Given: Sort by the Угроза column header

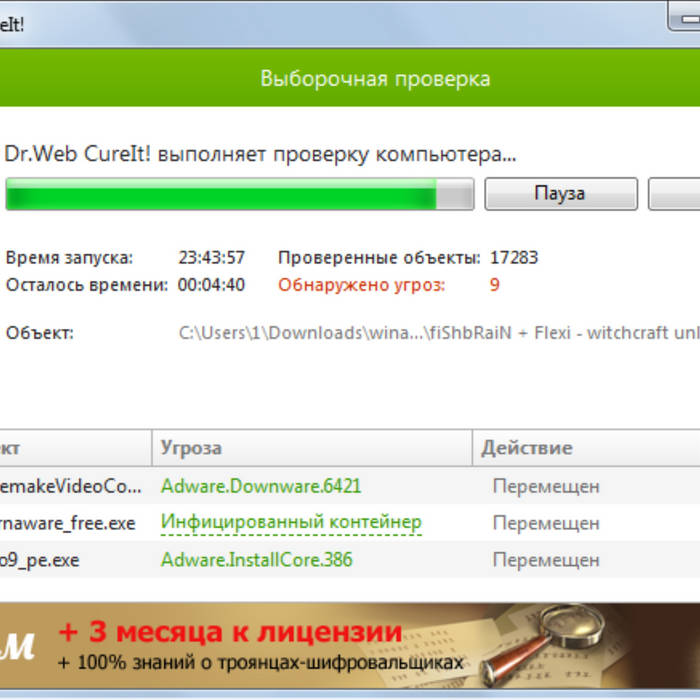Looking at the screenshot, I should [310, 448].
